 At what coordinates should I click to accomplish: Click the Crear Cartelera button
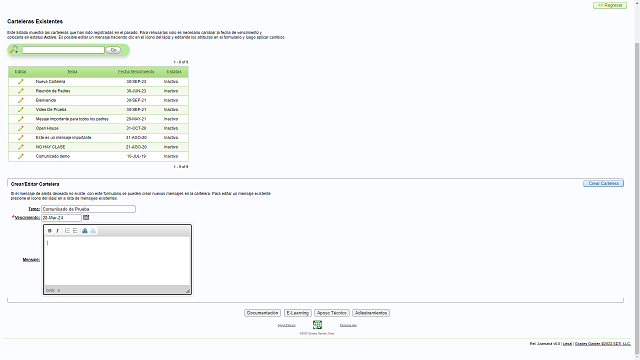[x=603, y=183]
